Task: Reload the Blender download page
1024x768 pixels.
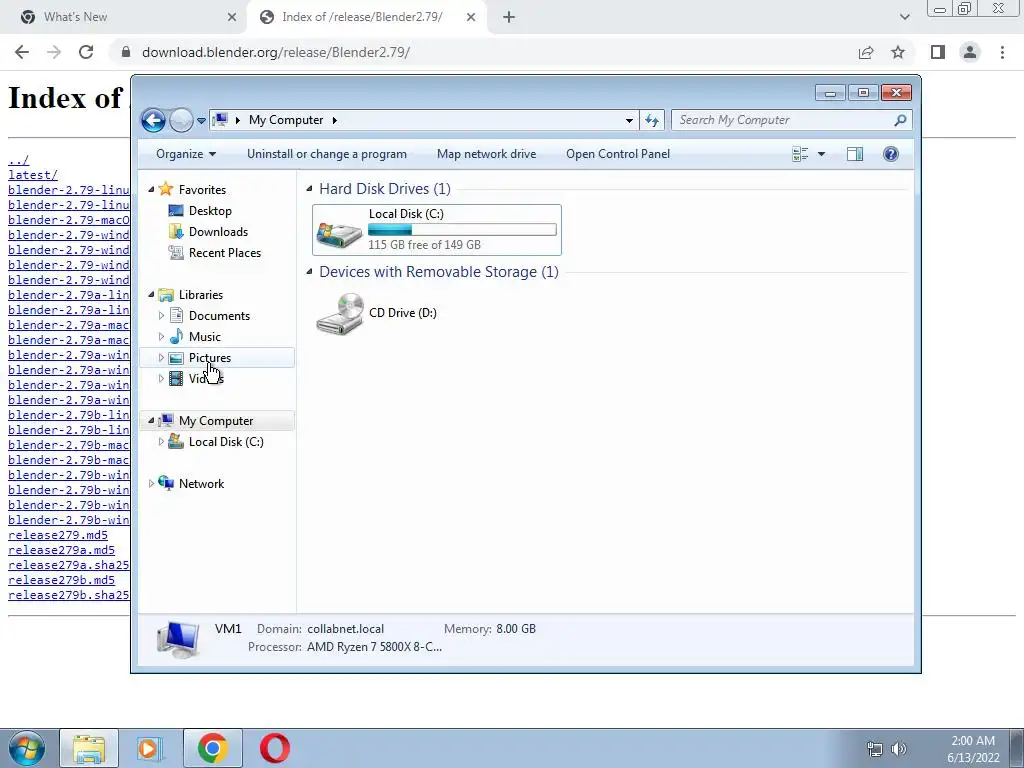Action: coord(86,52)
